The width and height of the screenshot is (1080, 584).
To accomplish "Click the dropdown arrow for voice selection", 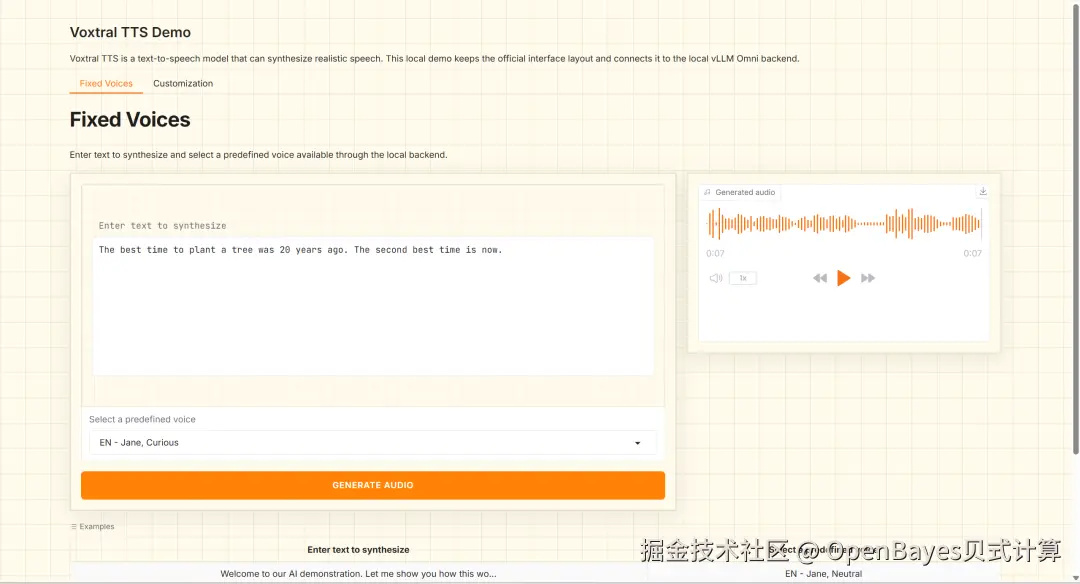I will coord(637,443).
